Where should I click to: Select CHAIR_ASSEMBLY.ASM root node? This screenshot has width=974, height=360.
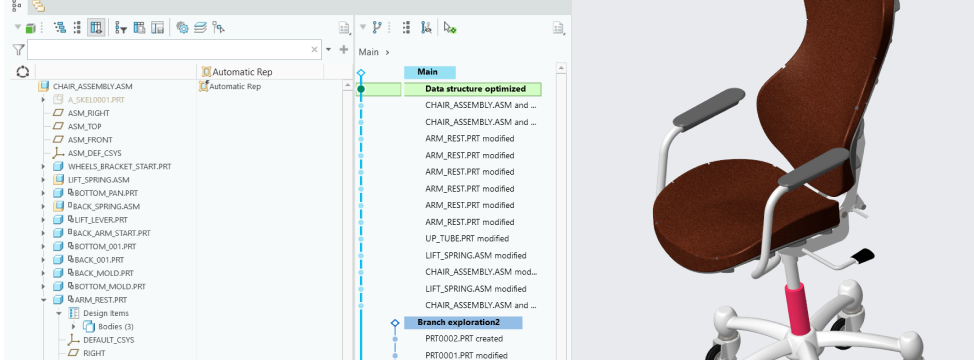93,86
